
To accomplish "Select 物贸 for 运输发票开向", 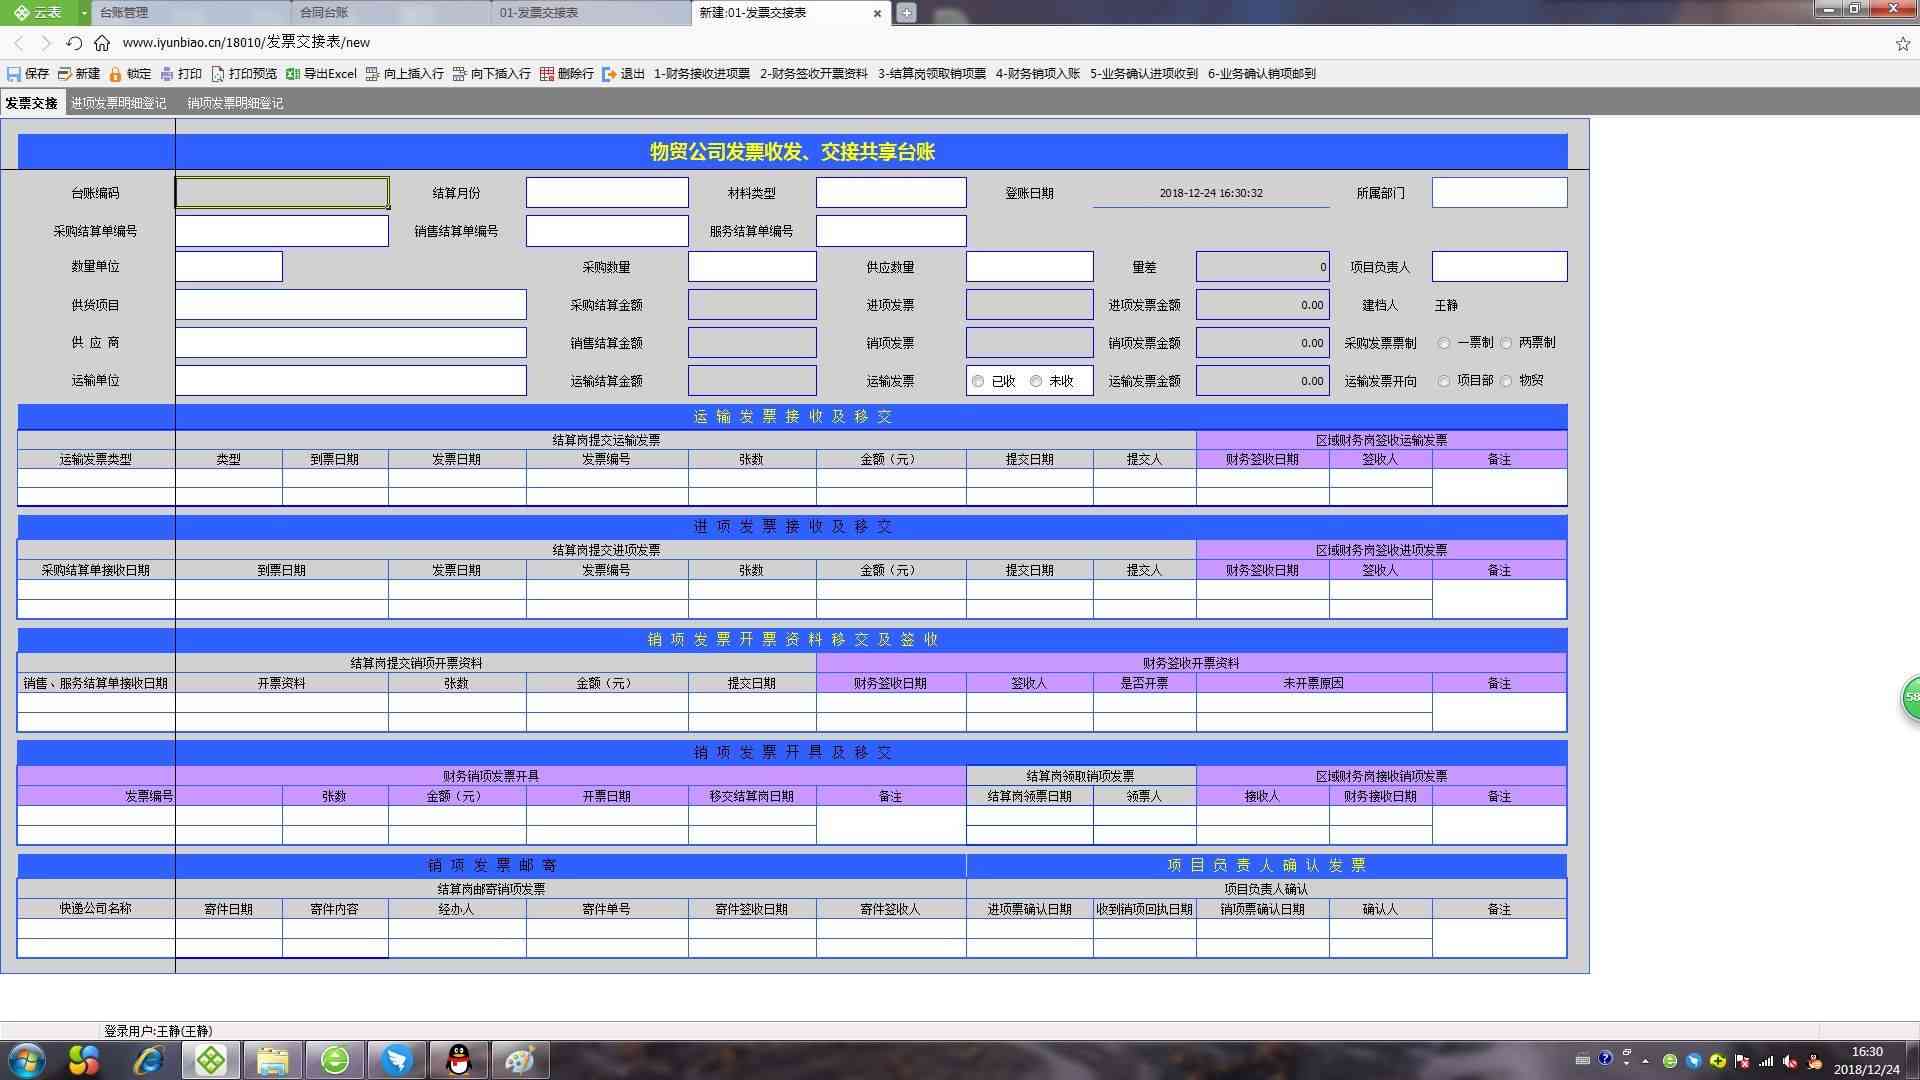I will (x=1506, y=381).
